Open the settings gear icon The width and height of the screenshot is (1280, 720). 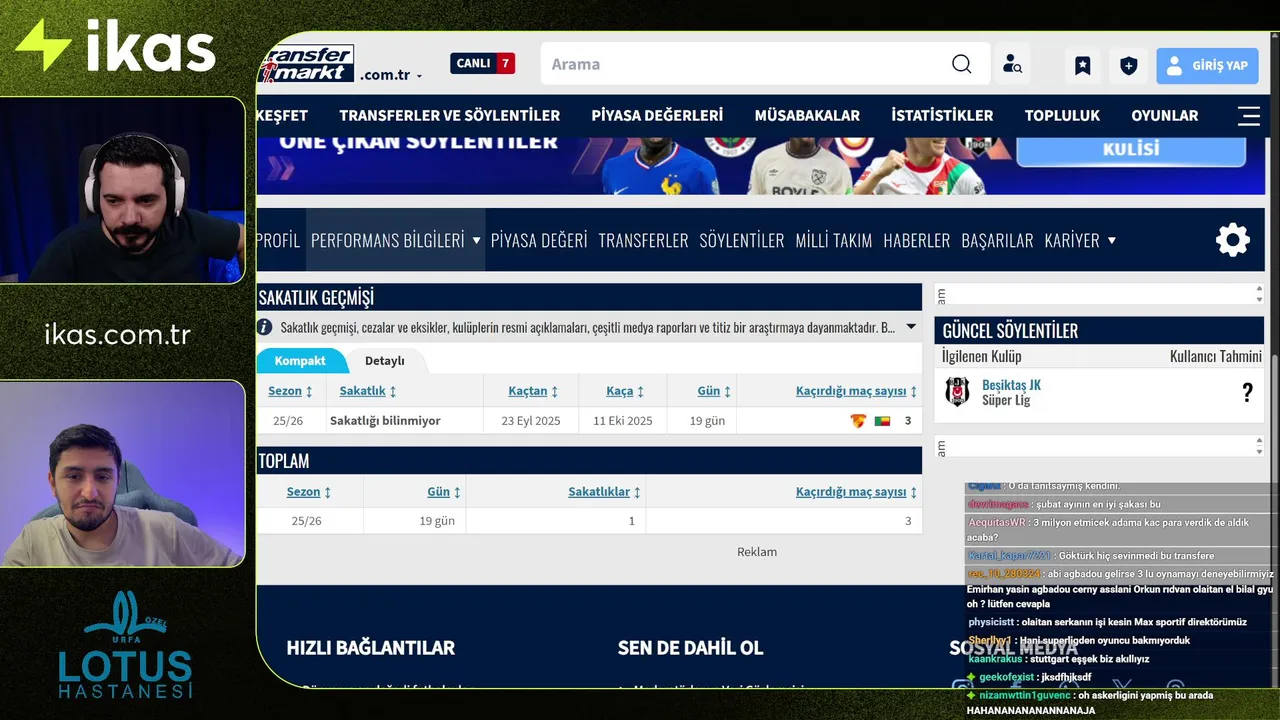(x=1232, y=240)
